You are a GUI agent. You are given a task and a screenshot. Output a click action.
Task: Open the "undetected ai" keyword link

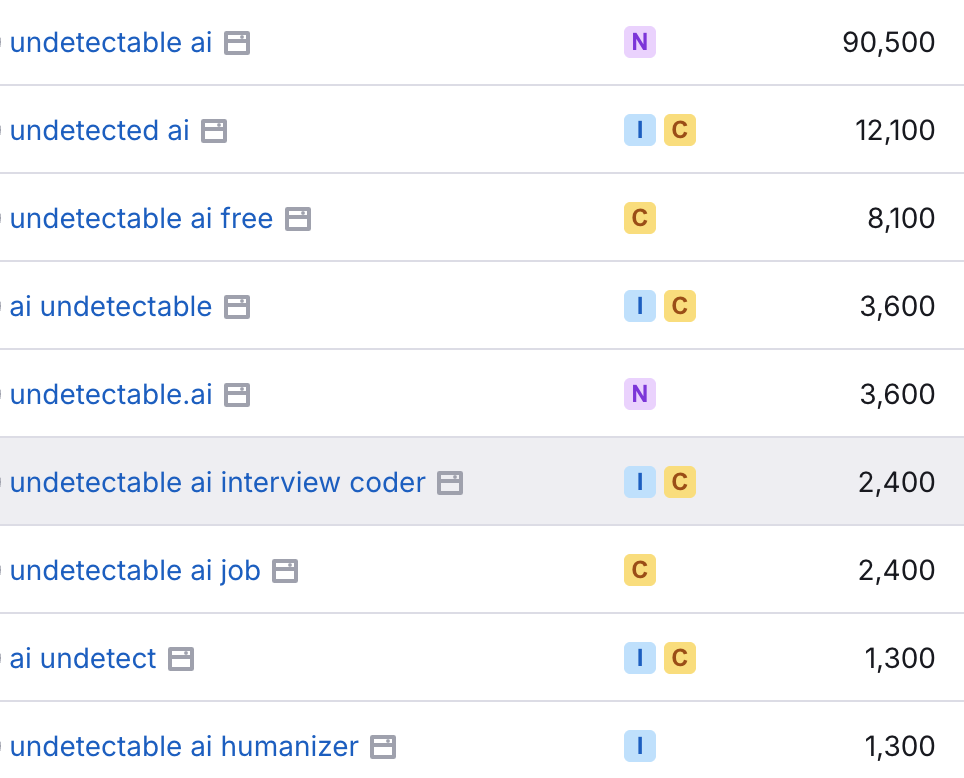click(100, 130)
